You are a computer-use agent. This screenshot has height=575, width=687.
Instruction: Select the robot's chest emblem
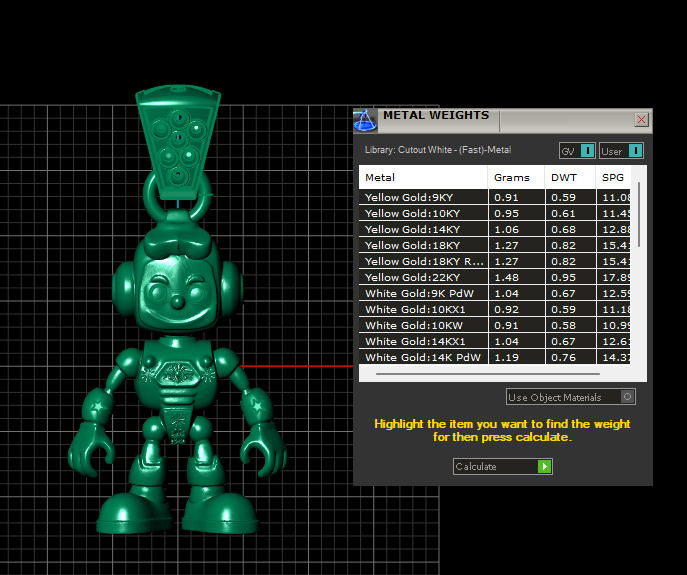tap(177, 373)
